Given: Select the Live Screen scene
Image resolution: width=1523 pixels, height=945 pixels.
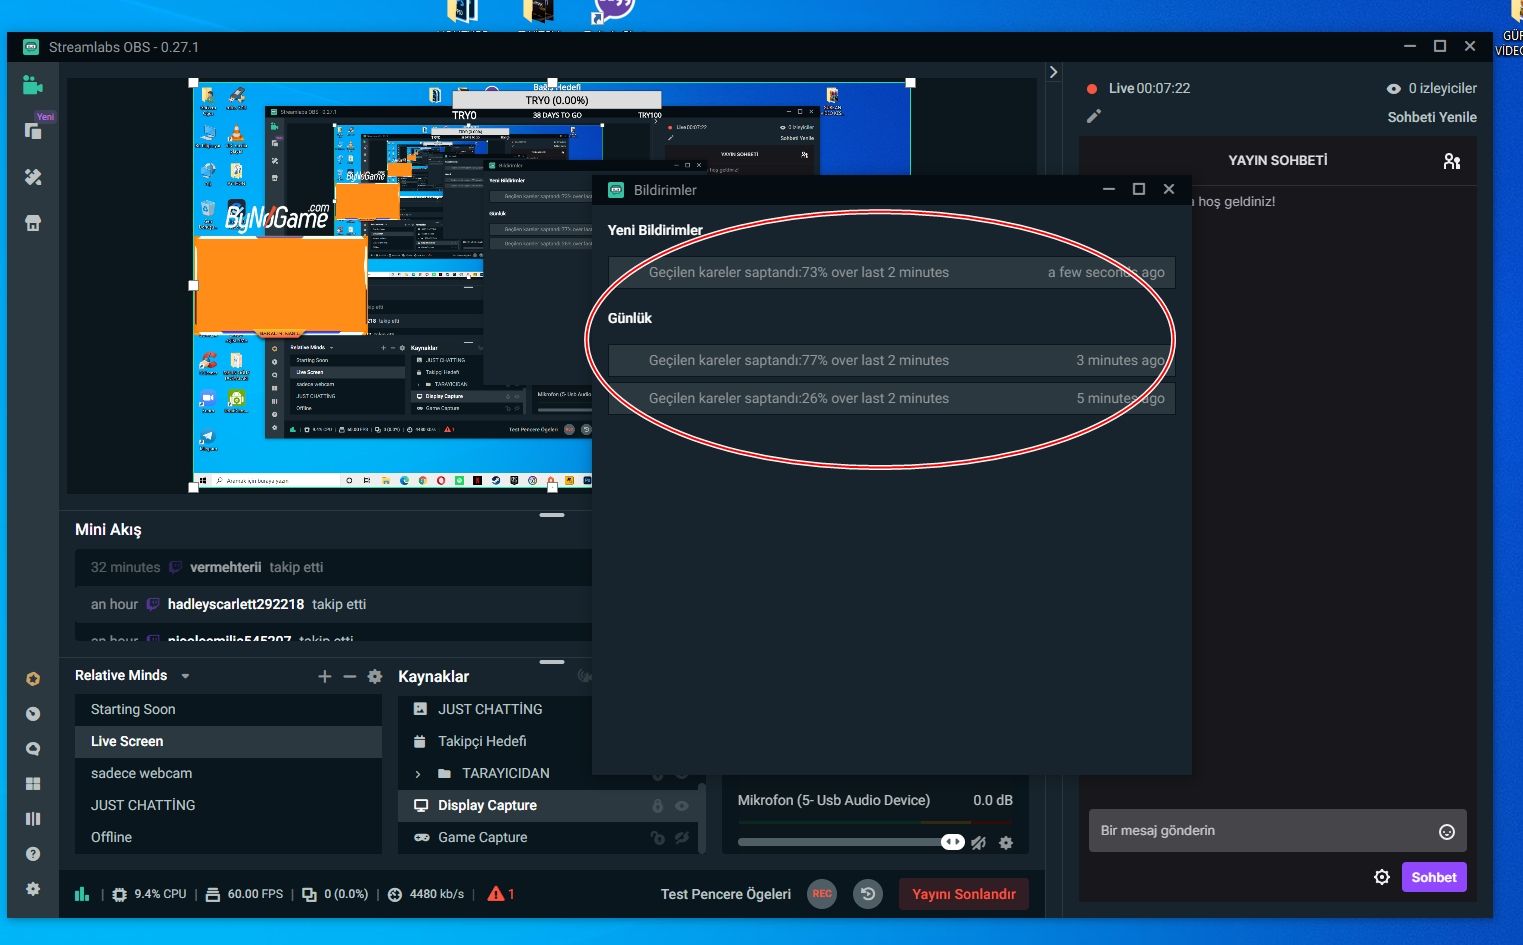Looking at the screenshot, I should (228, 742).
